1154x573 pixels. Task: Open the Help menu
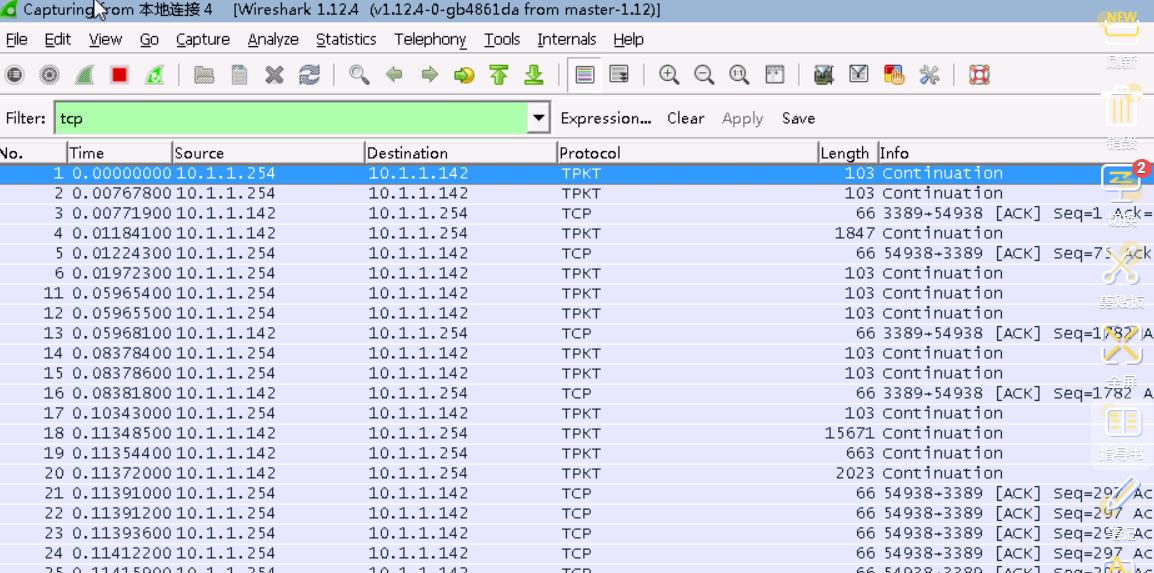(x=629, y=40)
